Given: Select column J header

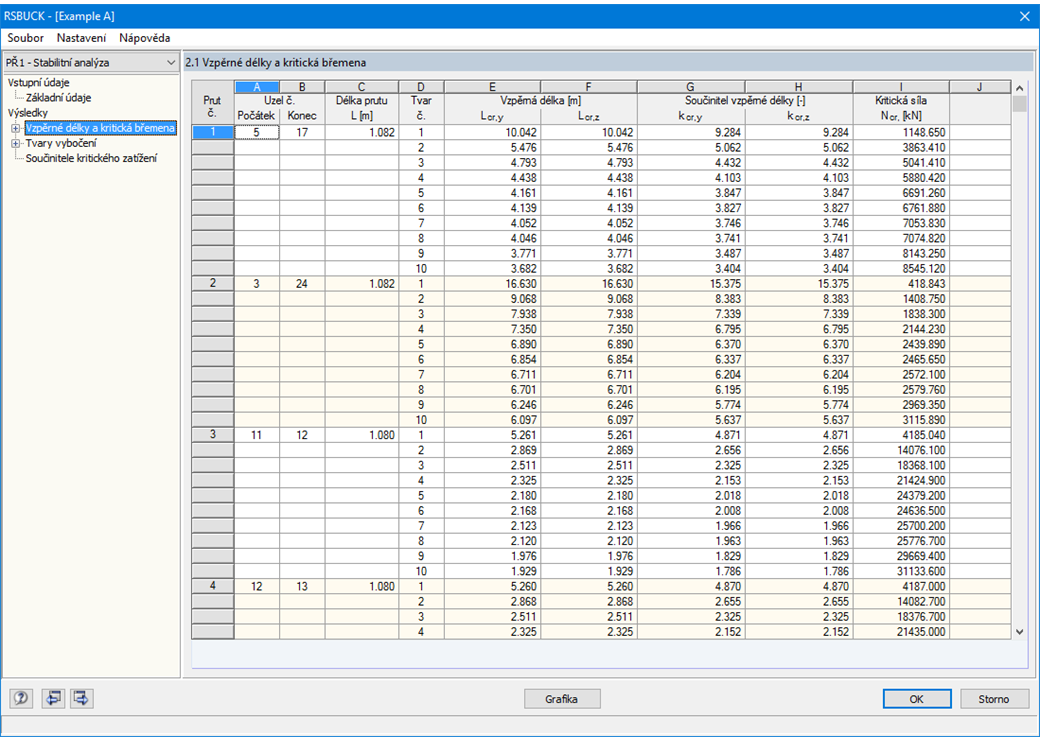Looking at the screenshot, I should tap(980, 87).
